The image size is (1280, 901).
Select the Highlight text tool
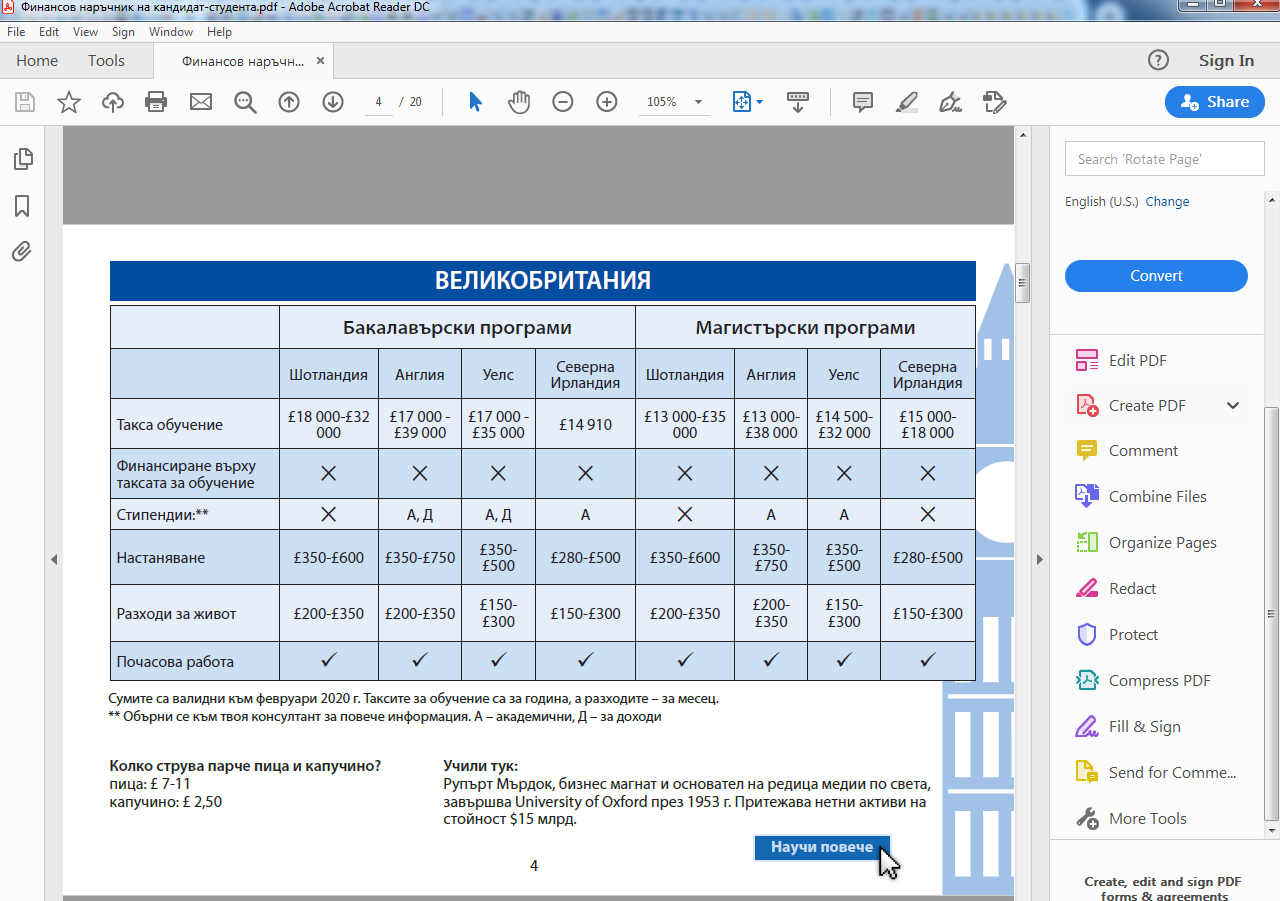[907, 102]
